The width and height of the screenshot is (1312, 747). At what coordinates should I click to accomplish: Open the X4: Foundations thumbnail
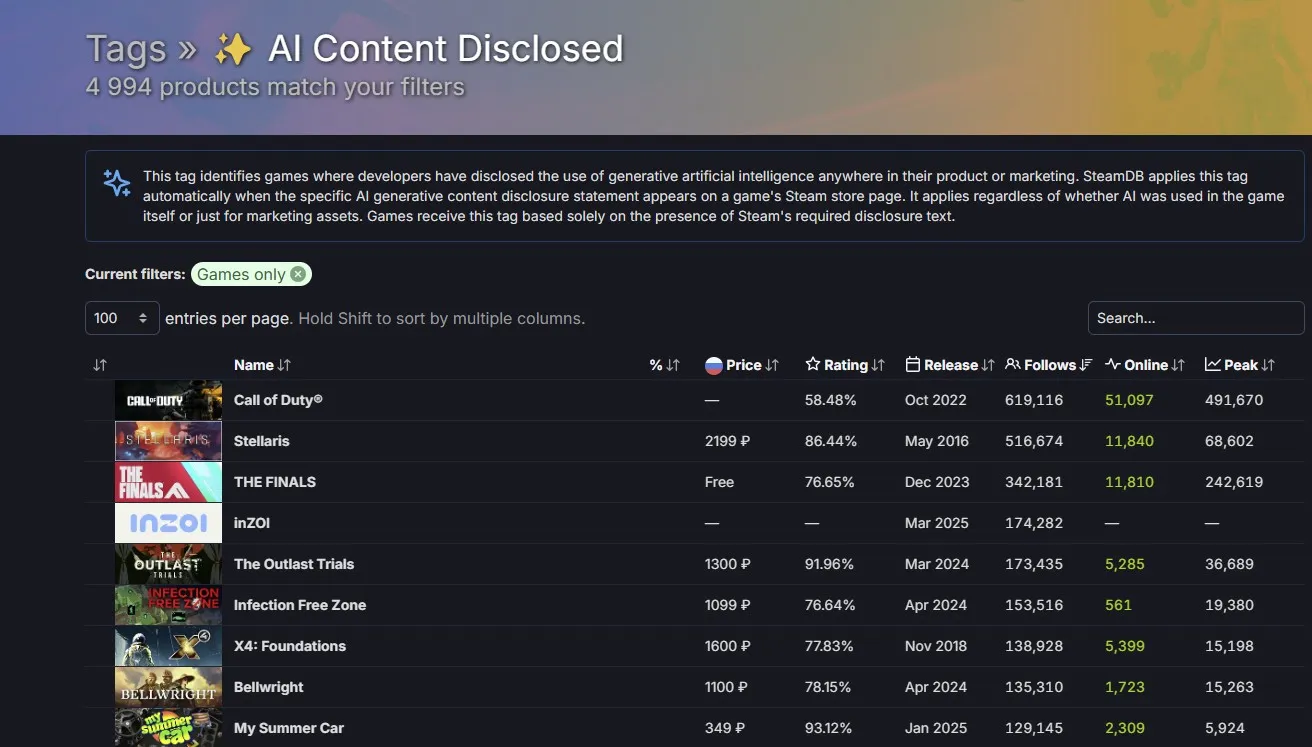click(168, 646)
